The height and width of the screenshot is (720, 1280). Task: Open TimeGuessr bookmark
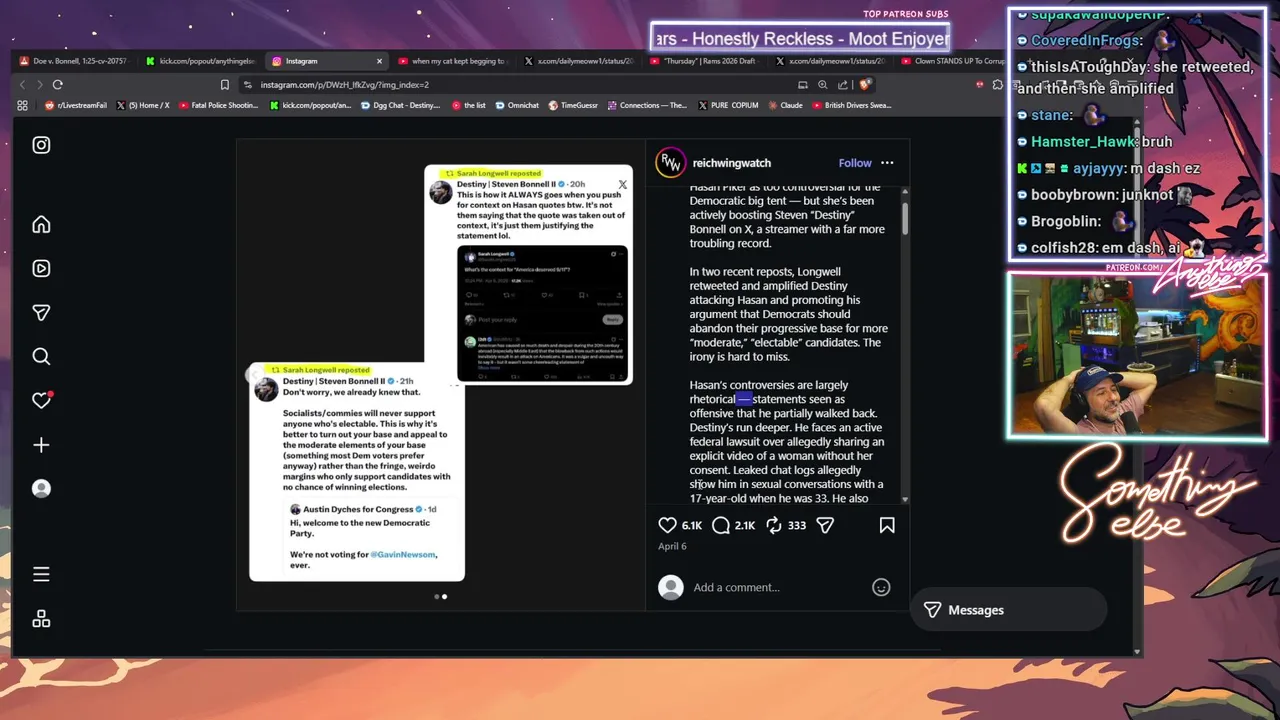[571, 105]
